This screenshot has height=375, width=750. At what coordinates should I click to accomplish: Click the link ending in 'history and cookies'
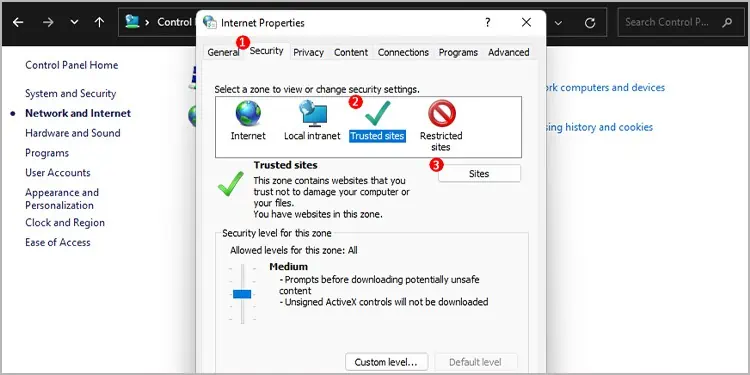(599, 127)
